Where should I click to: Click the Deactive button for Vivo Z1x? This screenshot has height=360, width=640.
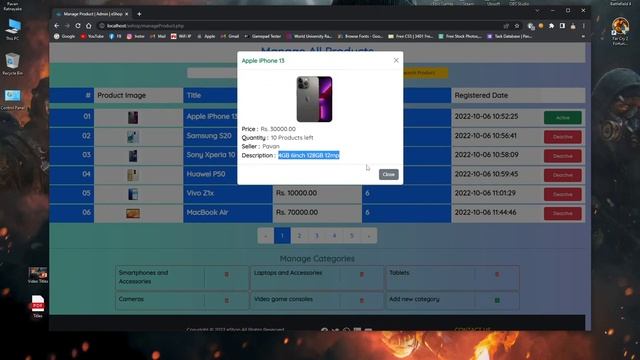[562, 194]
